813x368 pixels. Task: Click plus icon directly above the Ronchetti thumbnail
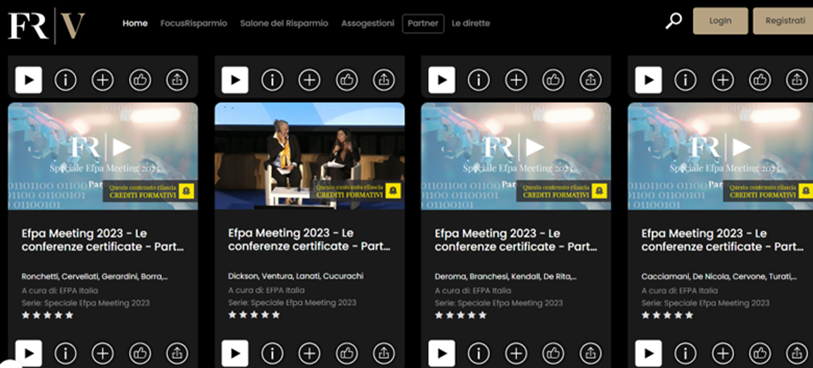click(x=103, y=80)
